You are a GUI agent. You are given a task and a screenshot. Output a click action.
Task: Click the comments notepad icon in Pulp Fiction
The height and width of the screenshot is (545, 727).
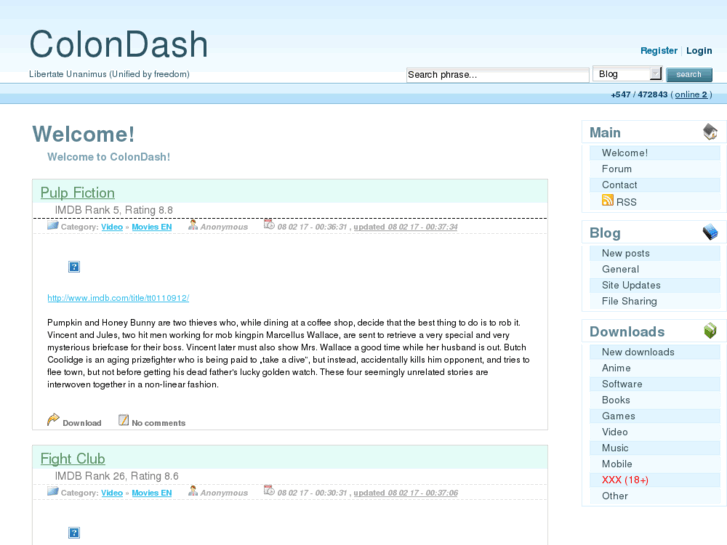point(123,420)
